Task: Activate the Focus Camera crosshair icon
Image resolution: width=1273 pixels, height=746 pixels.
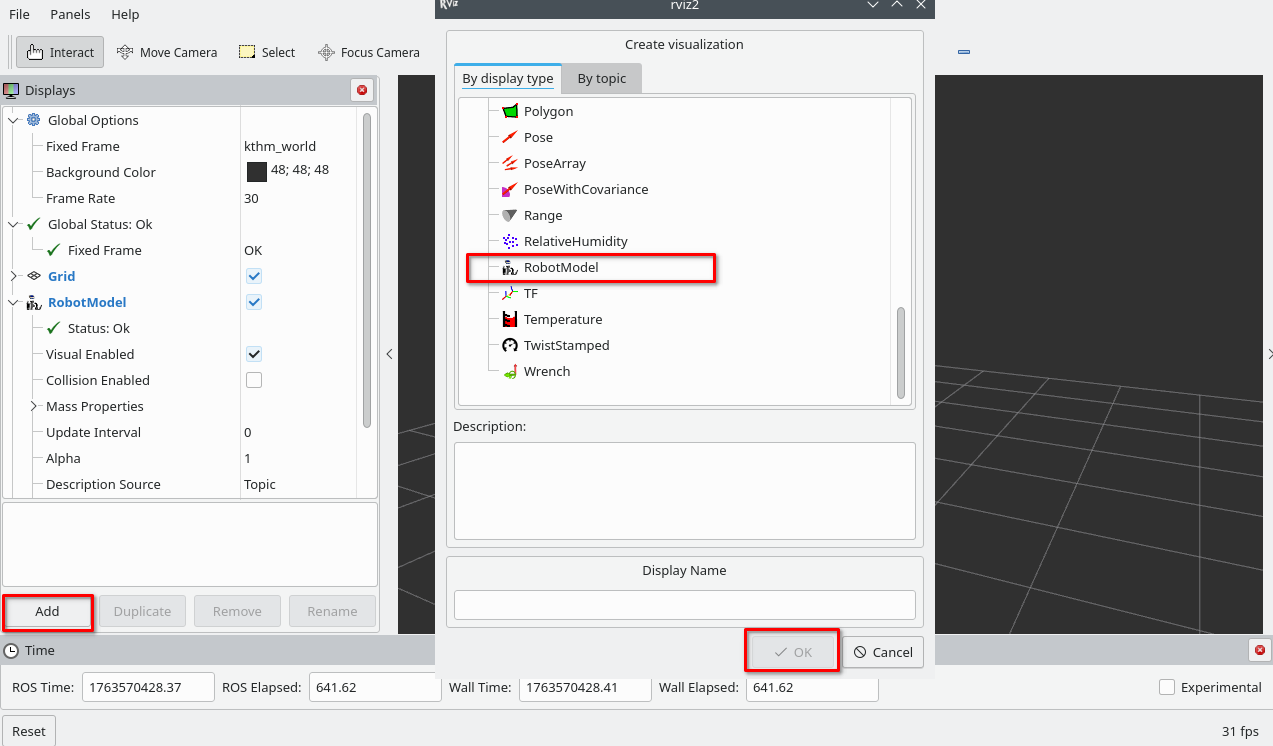Action: pyautogui.click(x=326, y=52)
